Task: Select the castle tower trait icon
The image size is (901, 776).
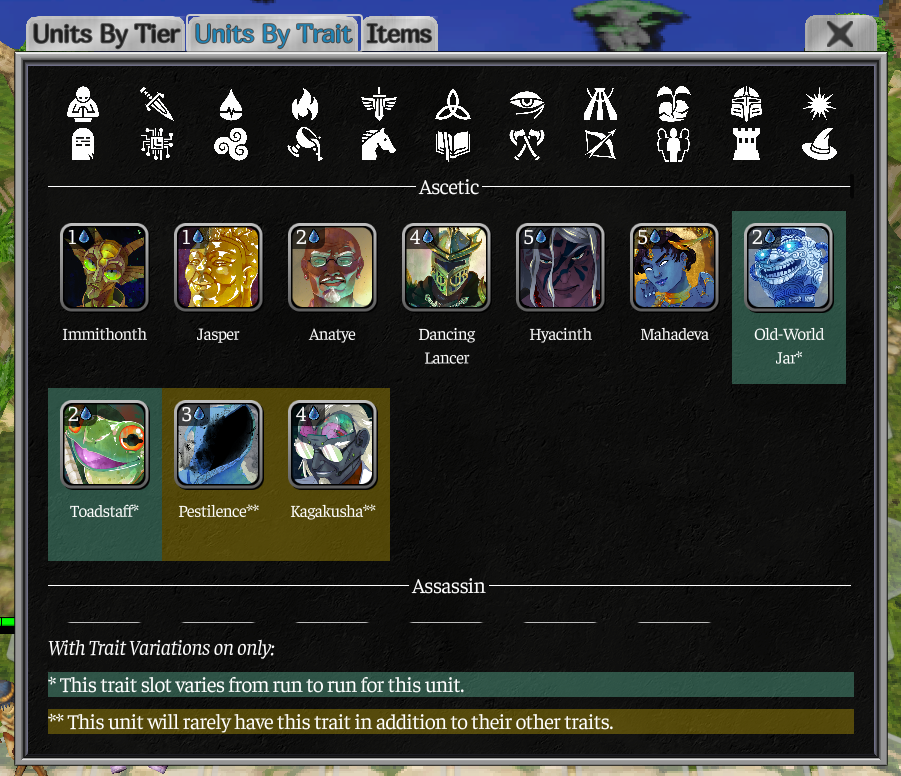Action: [746, 144]
